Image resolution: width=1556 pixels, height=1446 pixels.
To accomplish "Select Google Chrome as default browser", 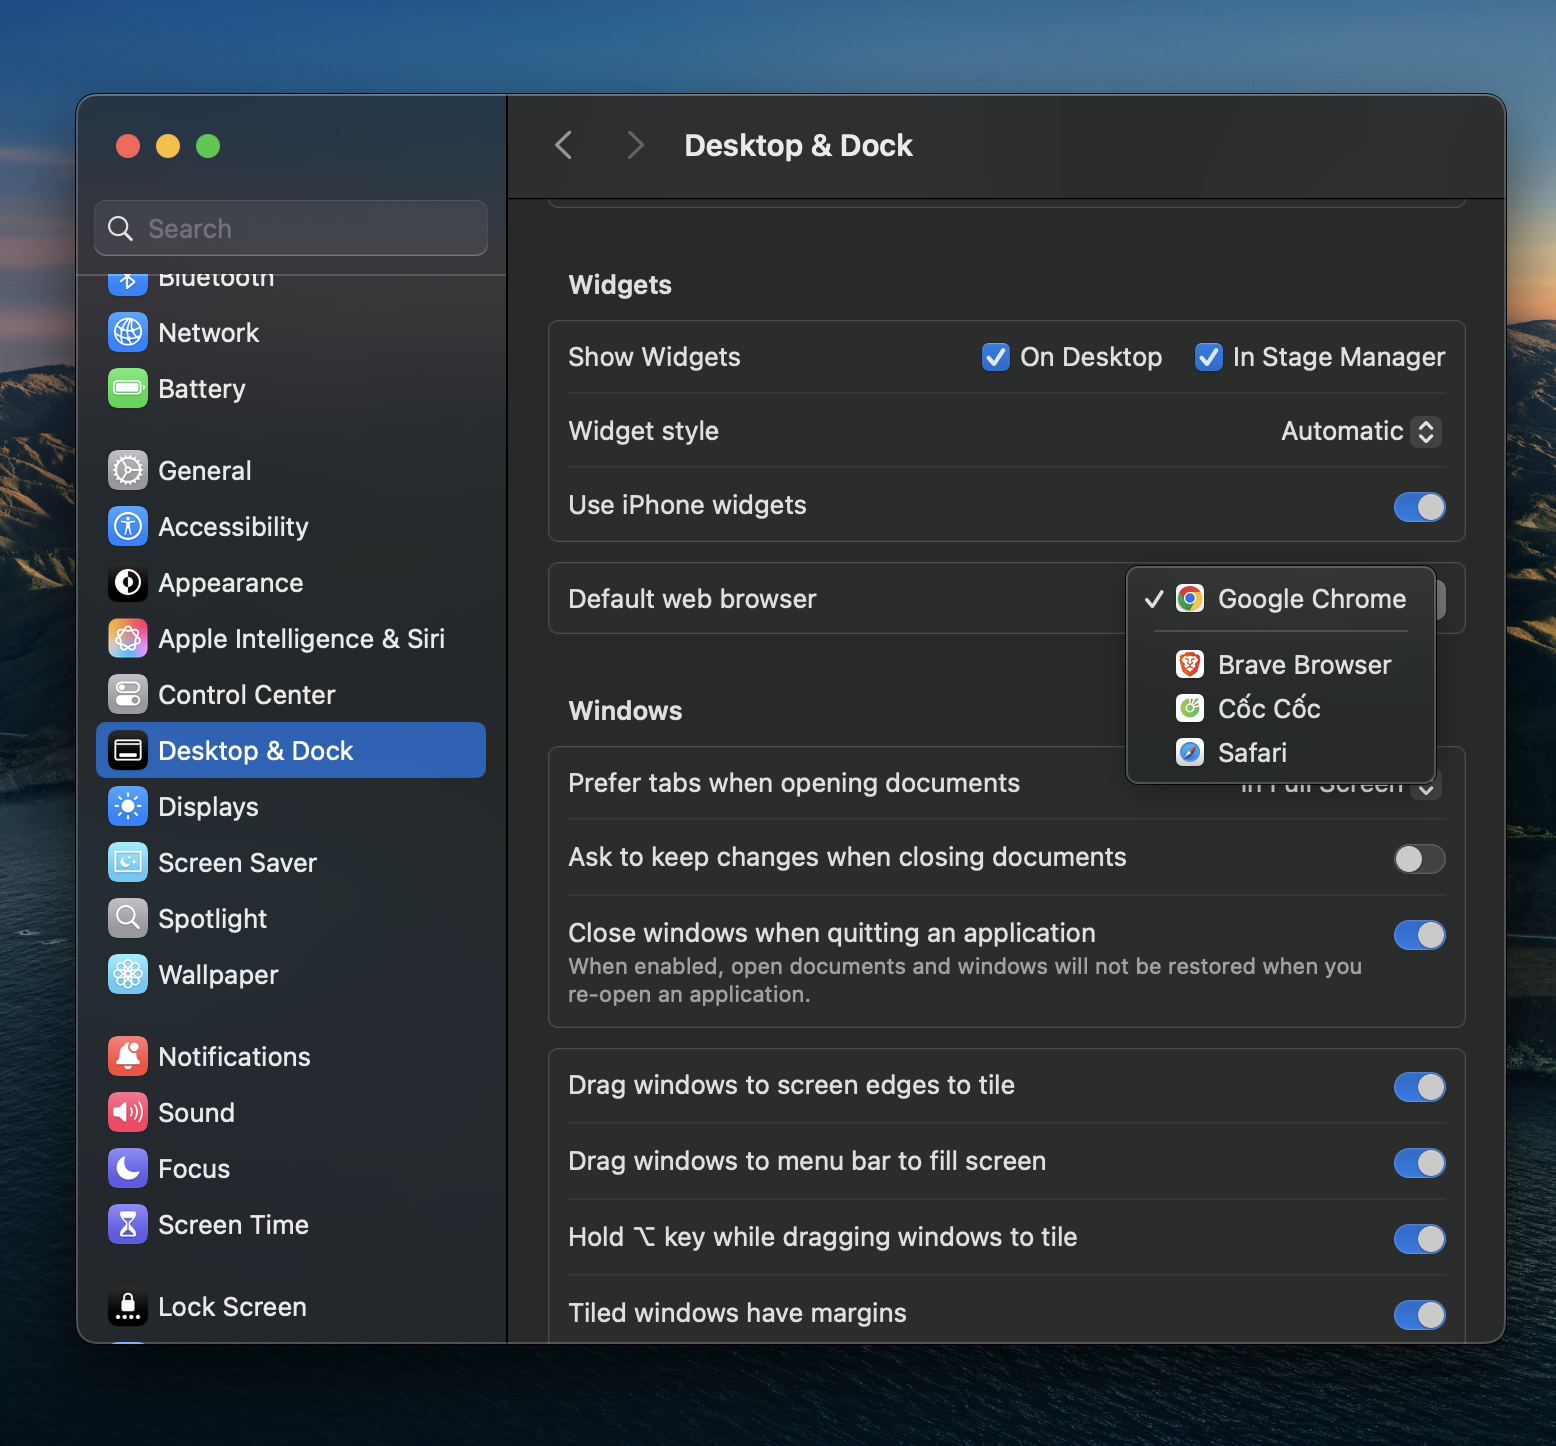I will coord(1281,598).
